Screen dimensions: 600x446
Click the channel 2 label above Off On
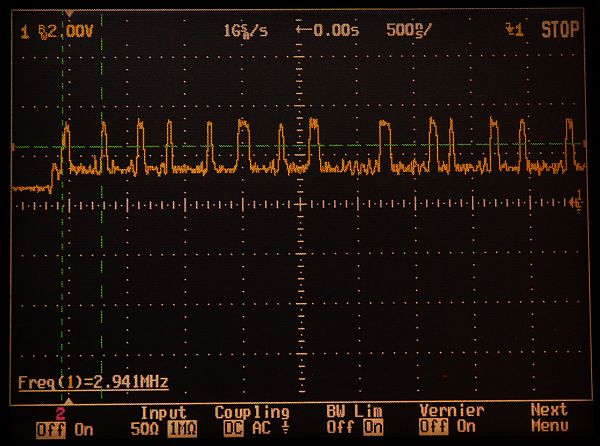[62, 412]
